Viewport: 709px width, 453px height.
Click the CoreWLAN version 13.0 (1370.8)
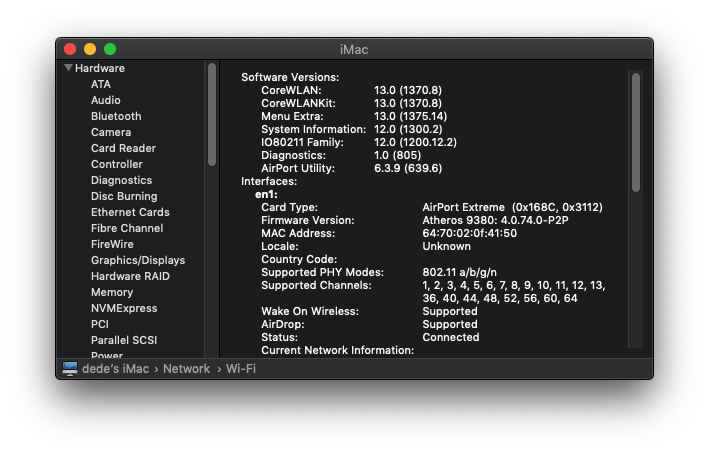(x=408, y=90)
